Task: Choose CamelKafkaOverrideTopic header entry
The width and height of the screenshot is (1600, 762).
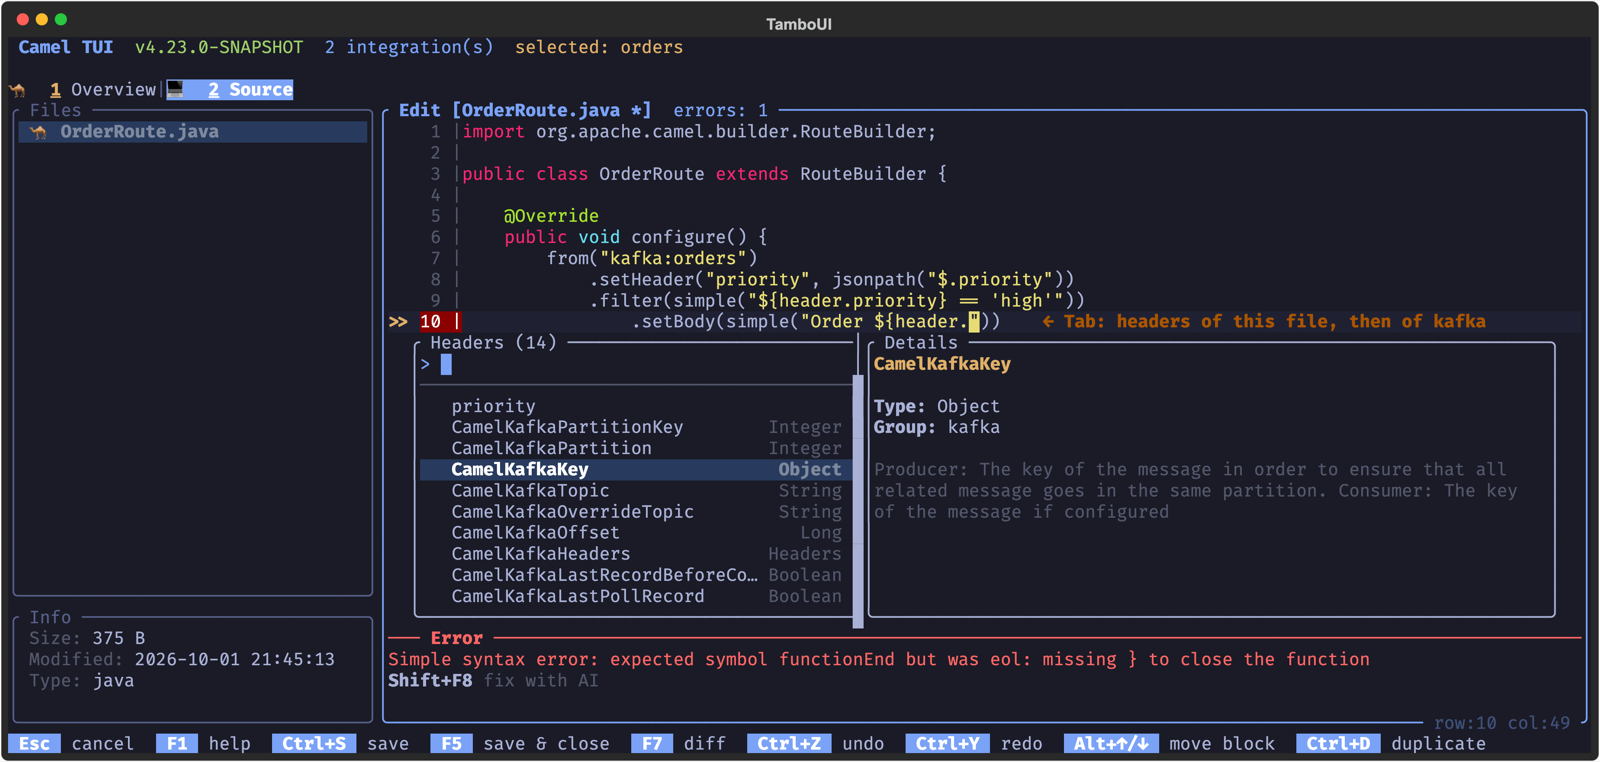Action: [x=636, y=512]
